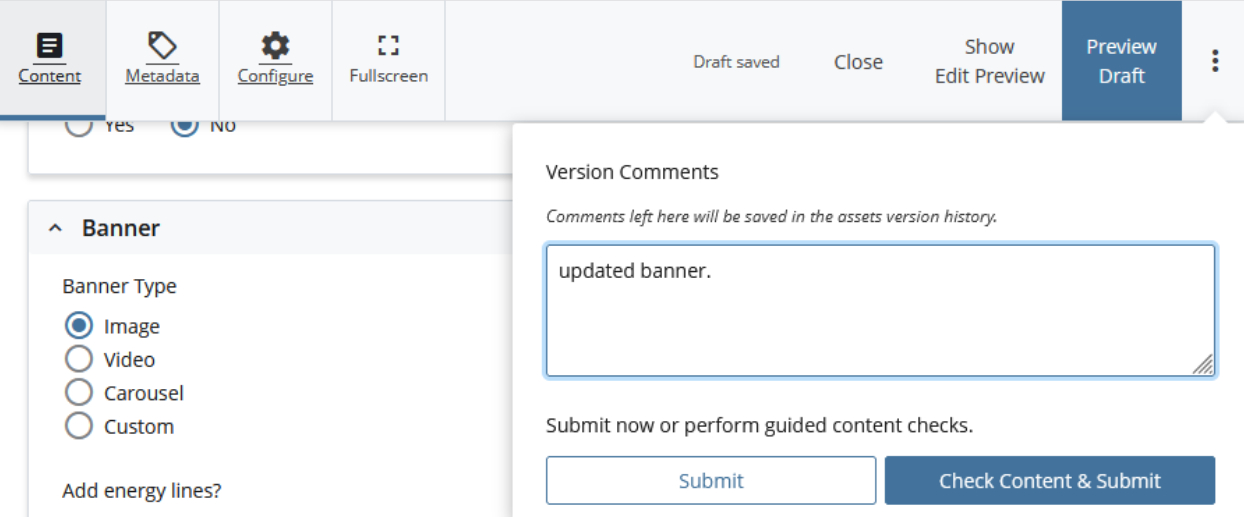Collapse the Banner section chevron
This screenshot has height=517, width=1244.
[55, 229]
